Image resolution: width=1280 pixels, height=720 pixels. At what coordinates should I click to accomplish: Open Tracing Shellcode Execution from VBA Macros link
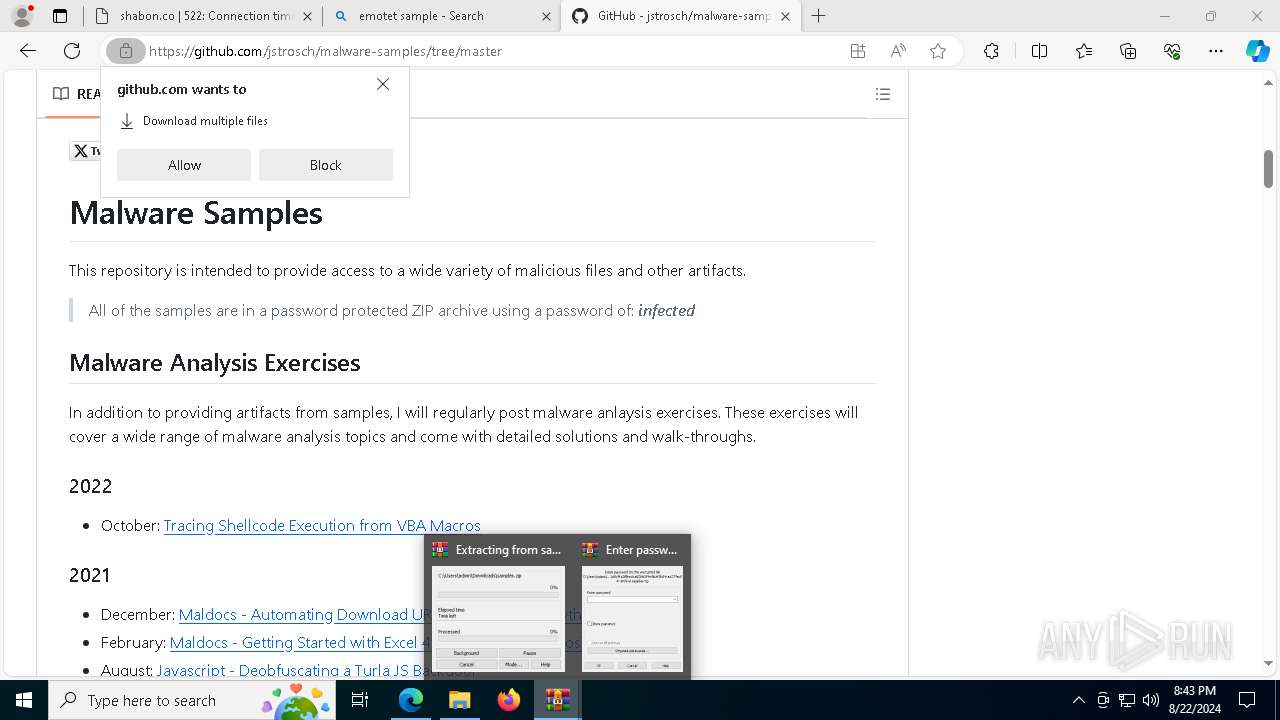pos(322,525)
